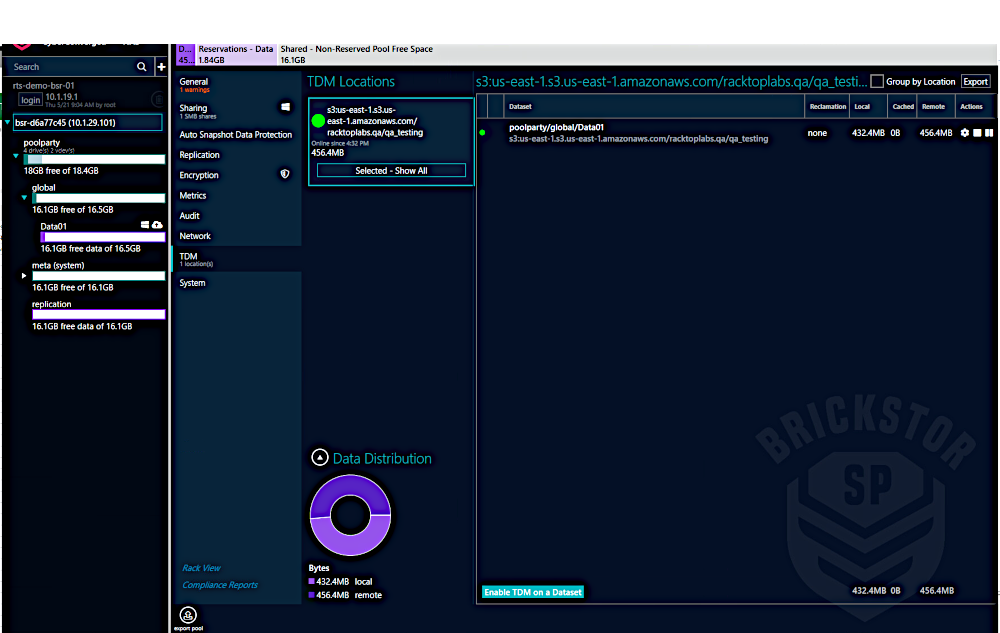The width and height of the screenshot is (1000, 633).
Task: Click the export pool icon
Action: 188,615
